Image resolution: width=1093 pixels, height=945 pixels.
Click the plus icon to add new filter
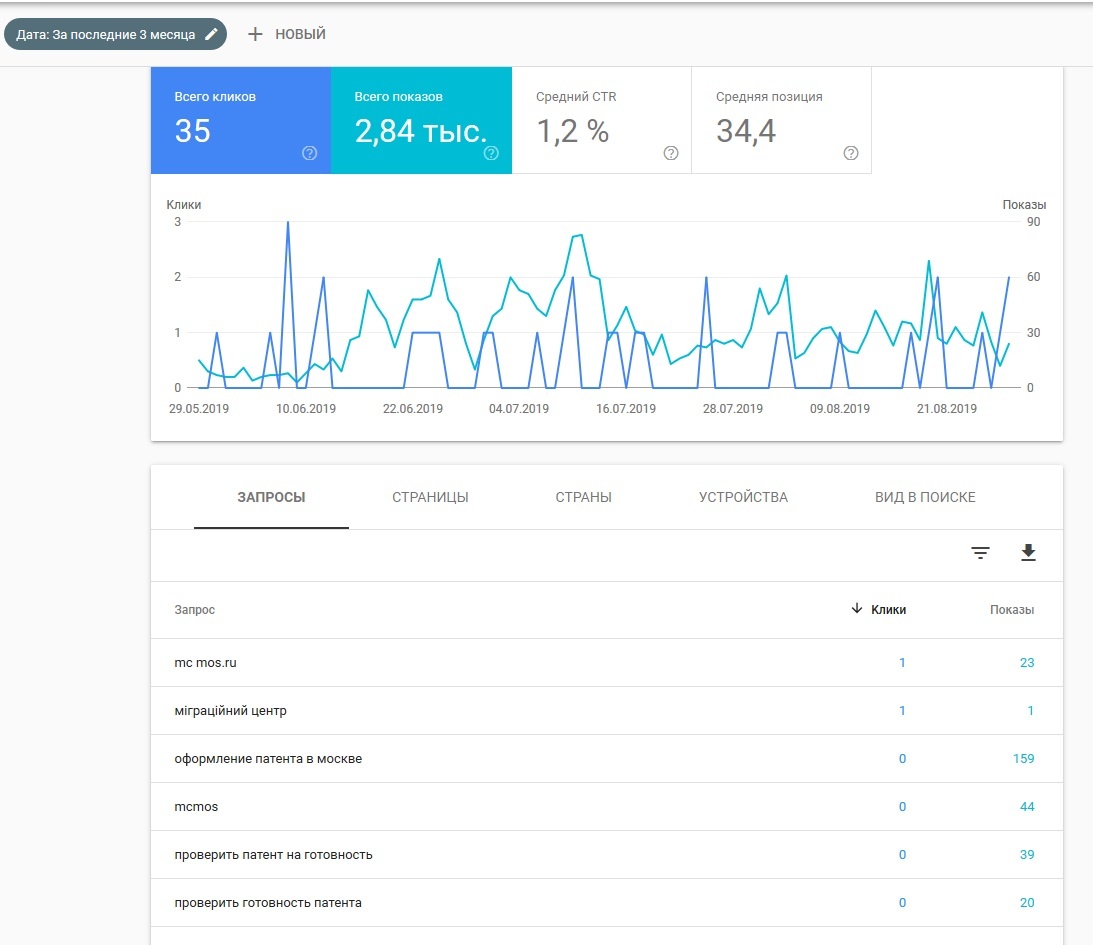255,34
